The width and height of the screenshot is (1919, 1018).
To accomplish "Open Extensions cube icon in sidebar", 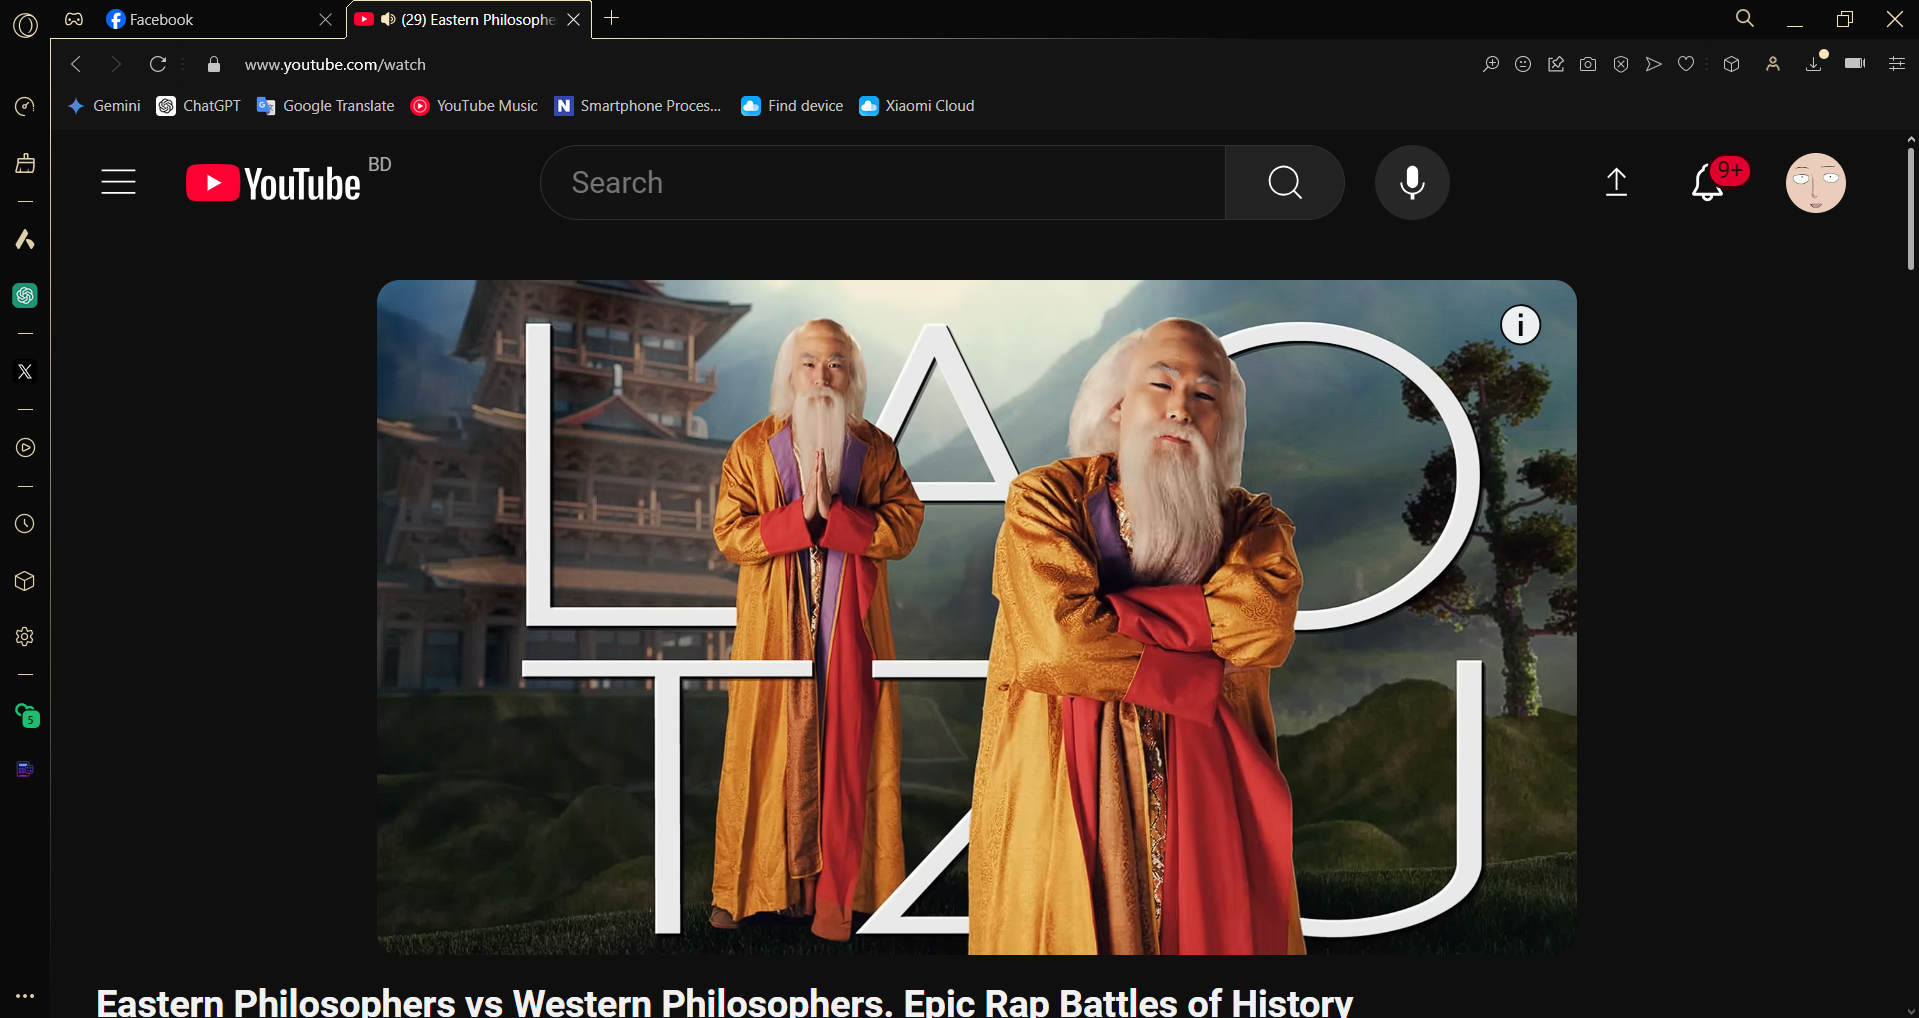I will pos(25,581).
